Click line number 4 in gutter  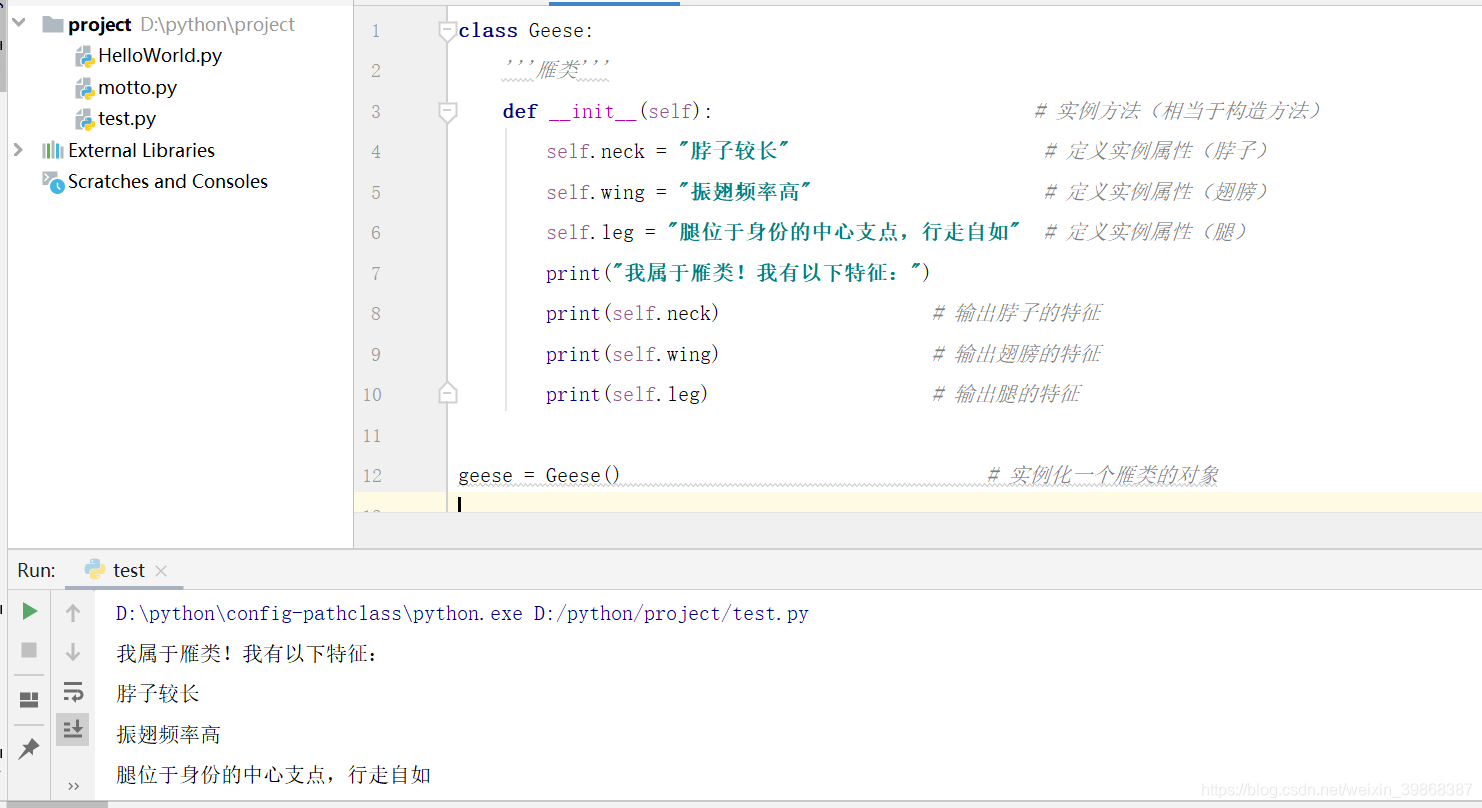coord(376,152)
